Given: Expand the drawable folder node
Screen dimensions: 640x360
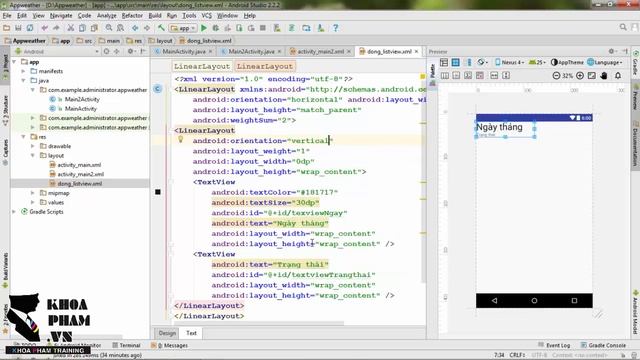Looking at the screenshot, I should (x=33, y=146).
